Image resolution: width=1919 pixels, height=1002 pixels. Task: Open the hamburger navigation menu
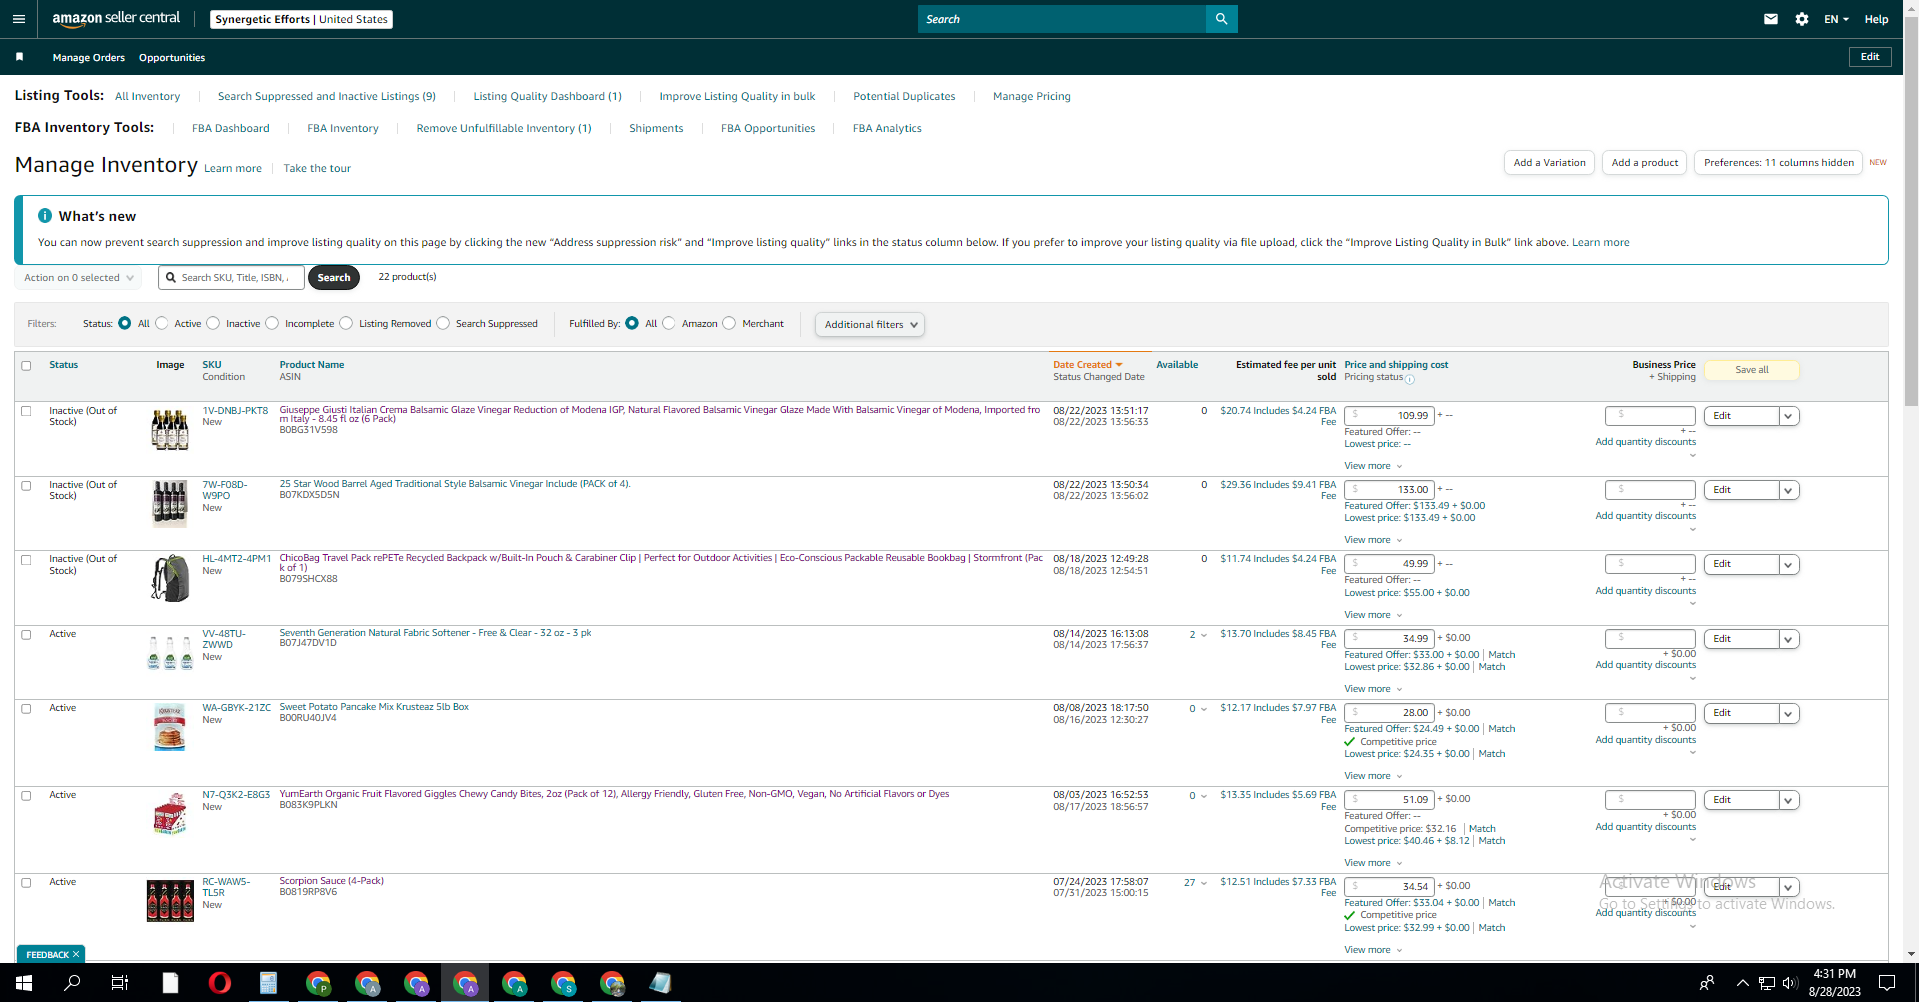pyautogui.click(x=18, y=19)
